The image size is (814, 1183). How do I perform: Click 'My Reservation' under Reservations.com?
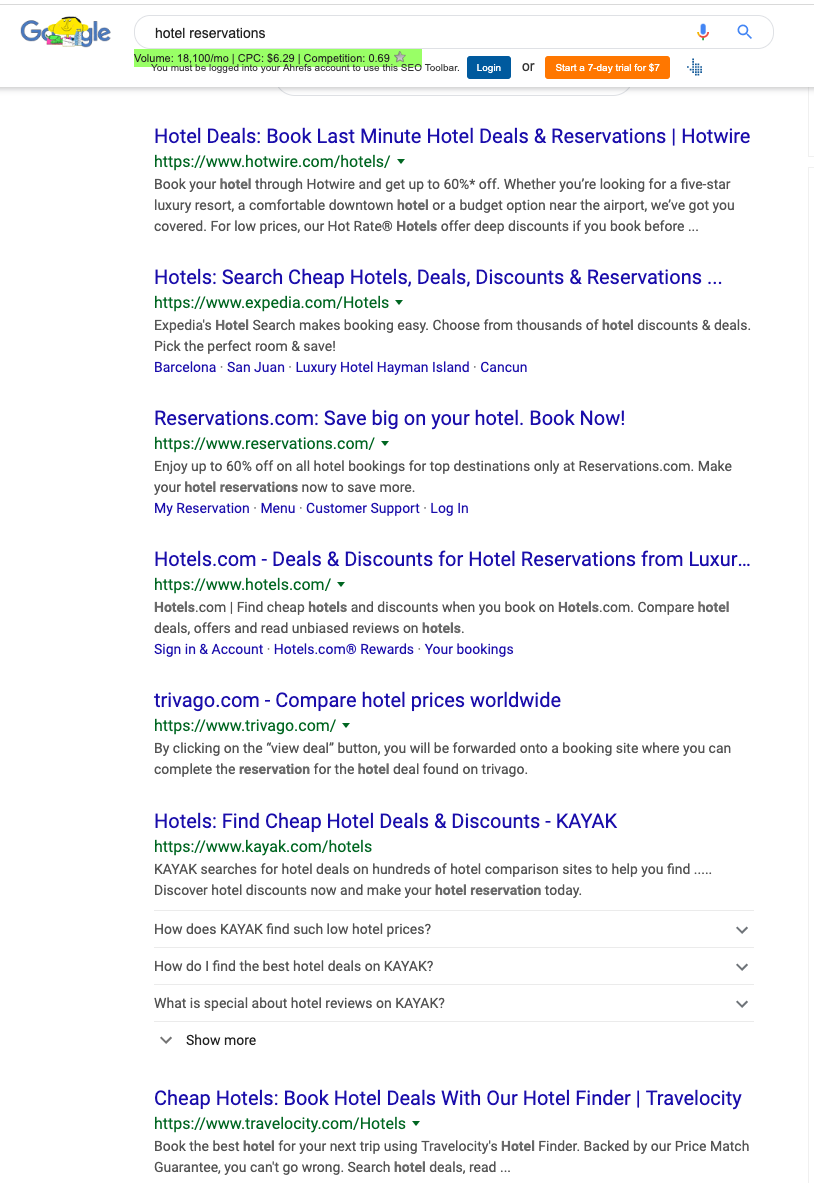(x=201, y=508)
